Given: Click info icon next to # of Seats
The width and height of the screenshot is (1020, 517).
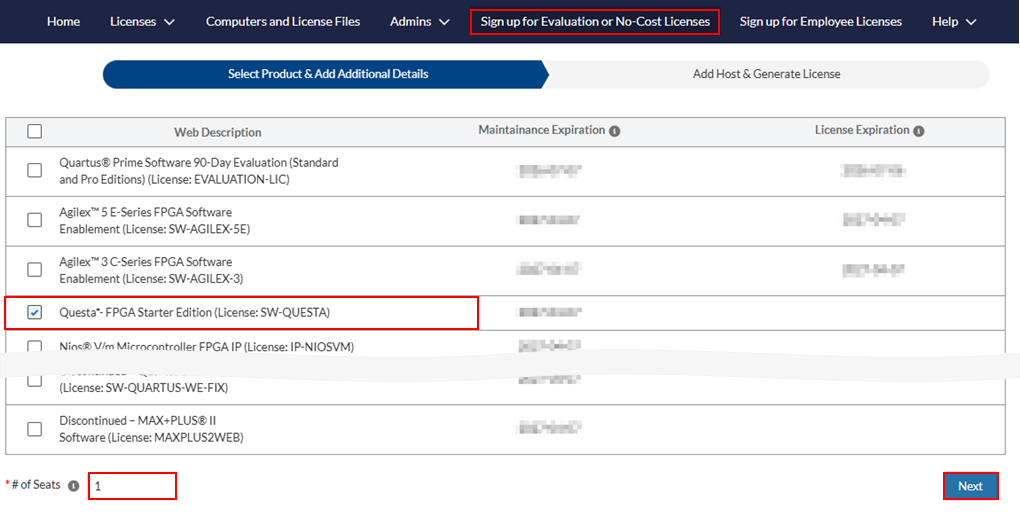Looking at the screenshot, I should [73, 486].
